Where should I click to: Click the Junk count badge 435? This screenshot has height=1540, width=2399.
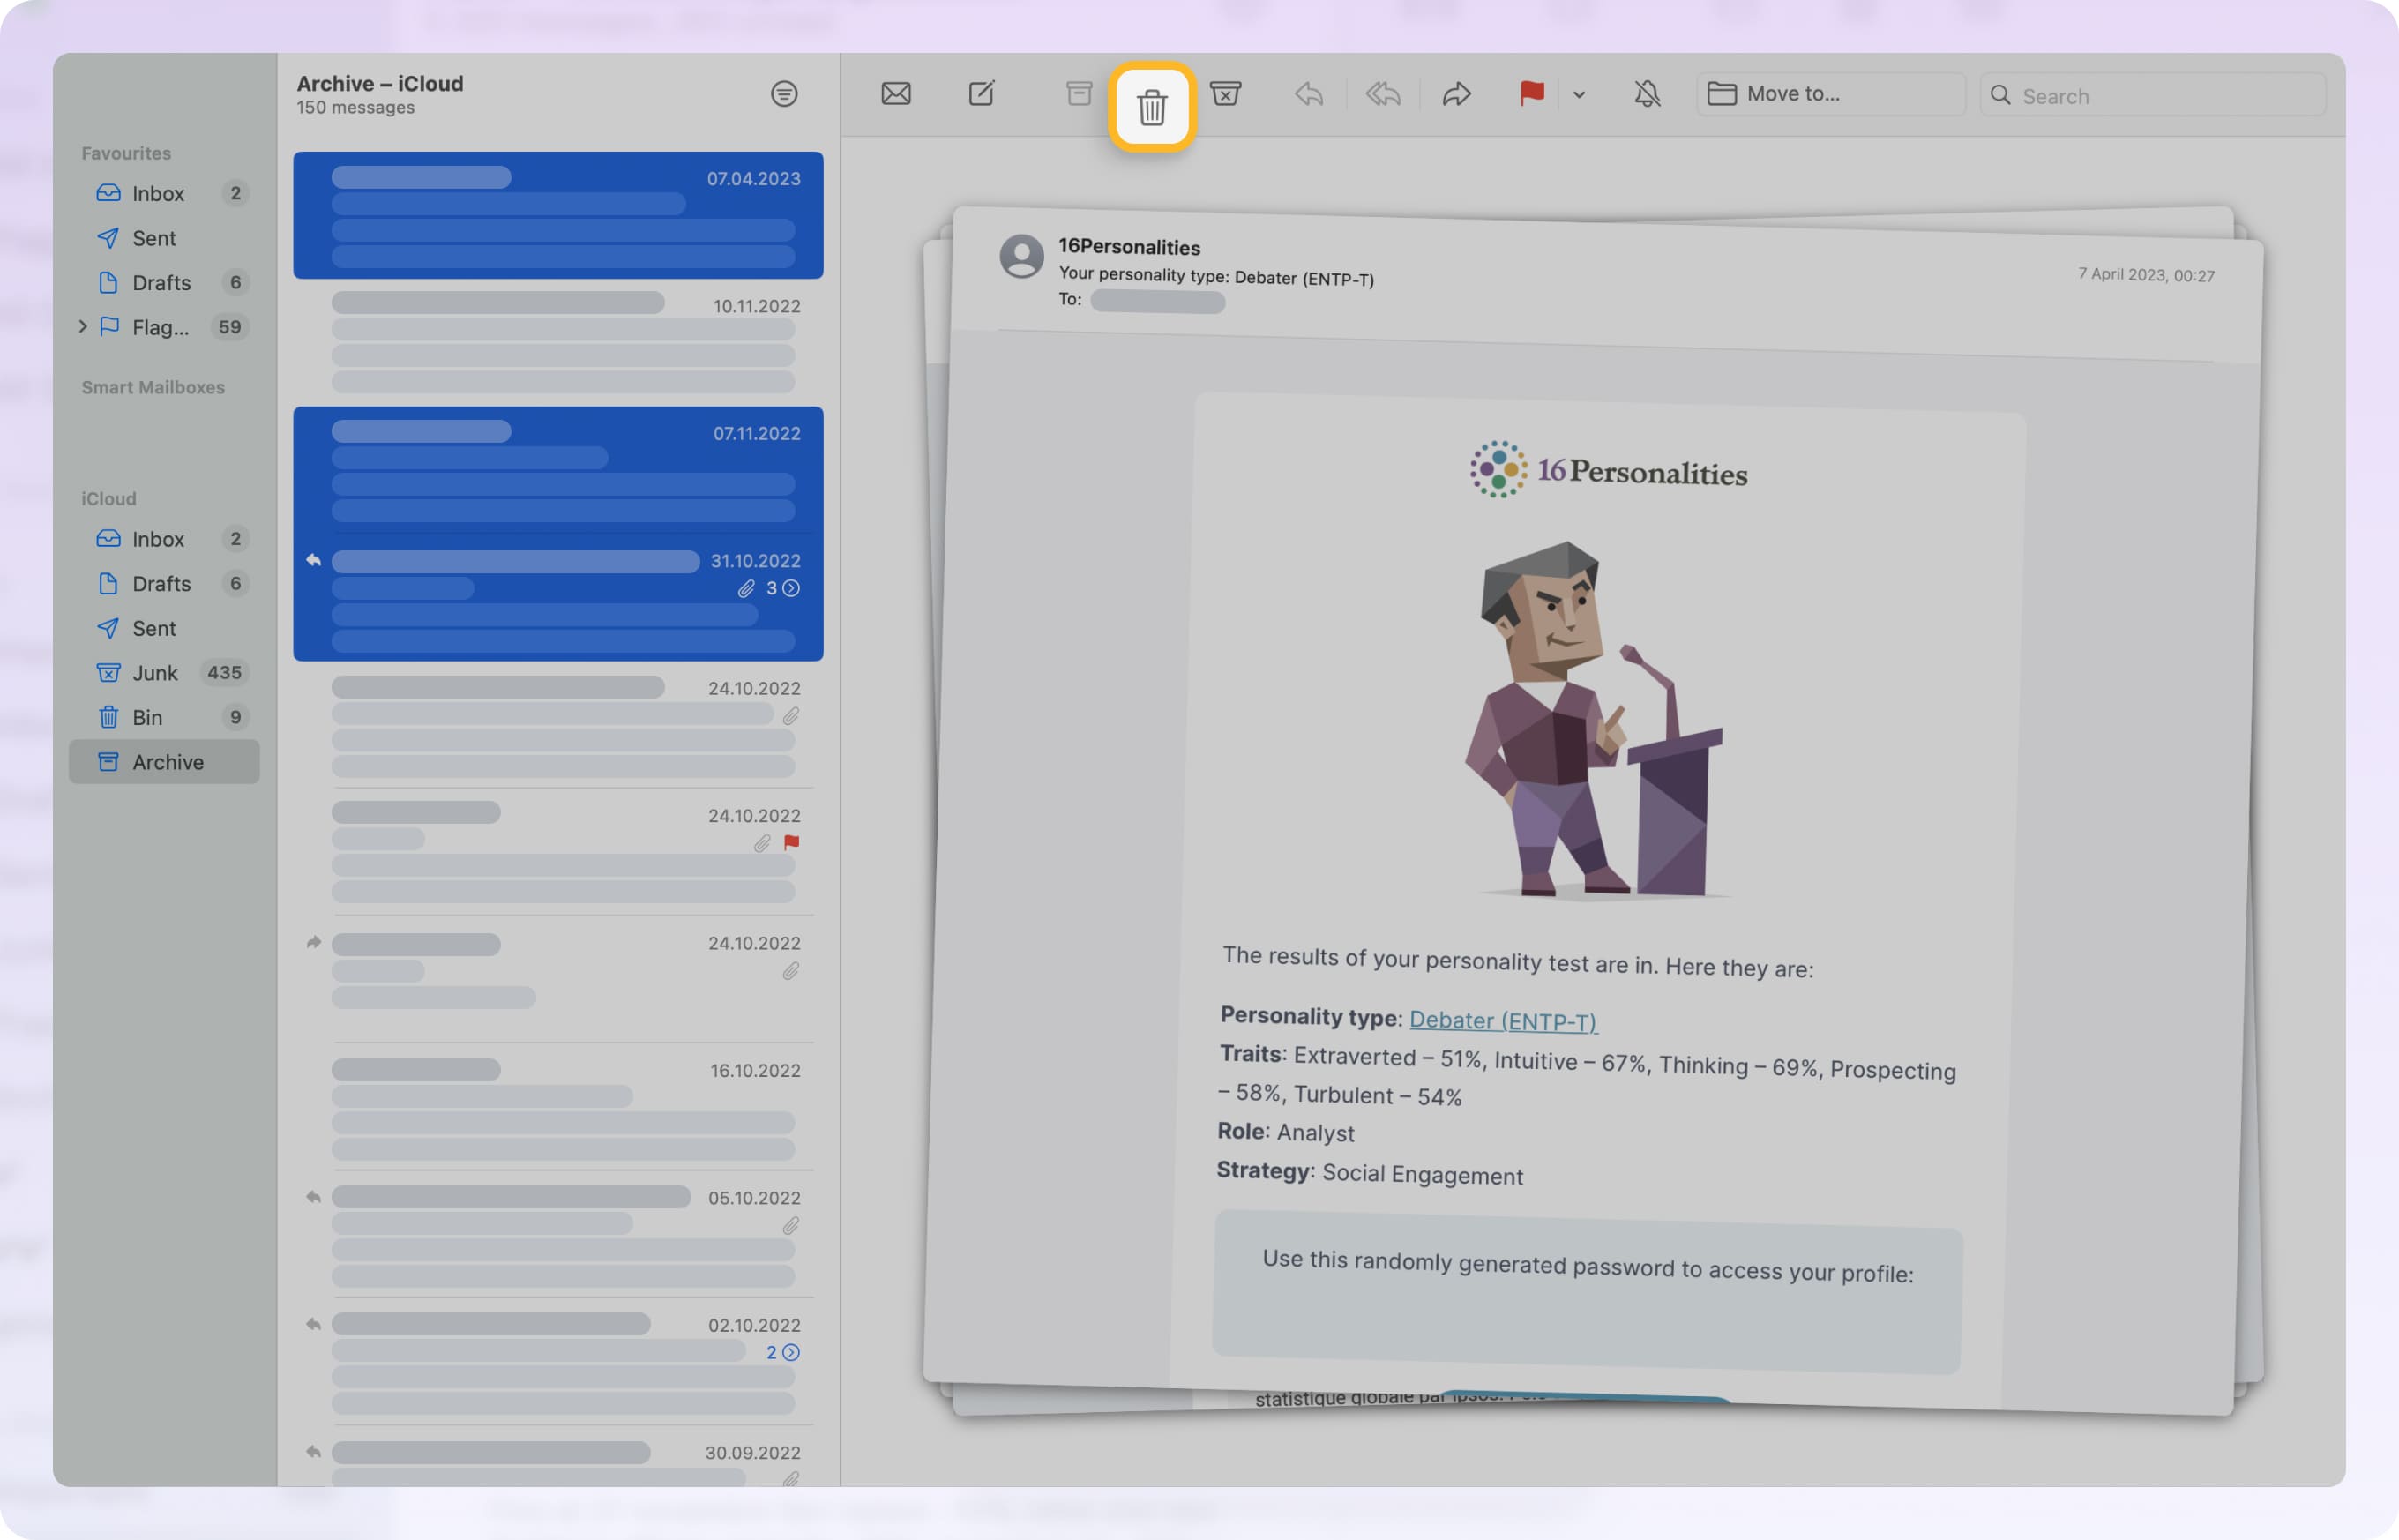tap(224, 673)
